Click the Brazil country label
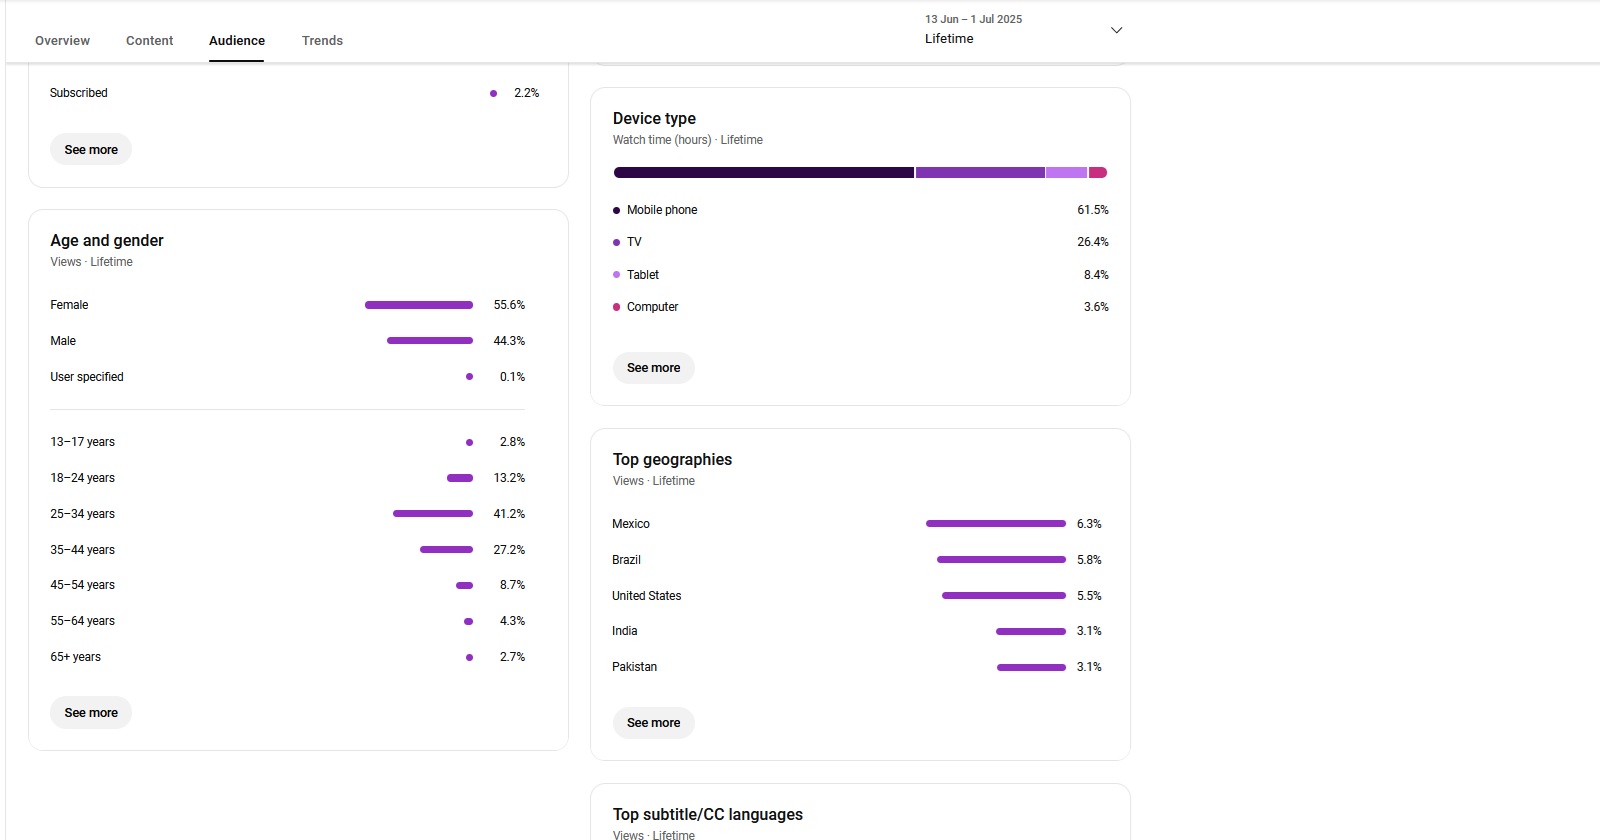The image size is (1600, 840). coord(626,560)
